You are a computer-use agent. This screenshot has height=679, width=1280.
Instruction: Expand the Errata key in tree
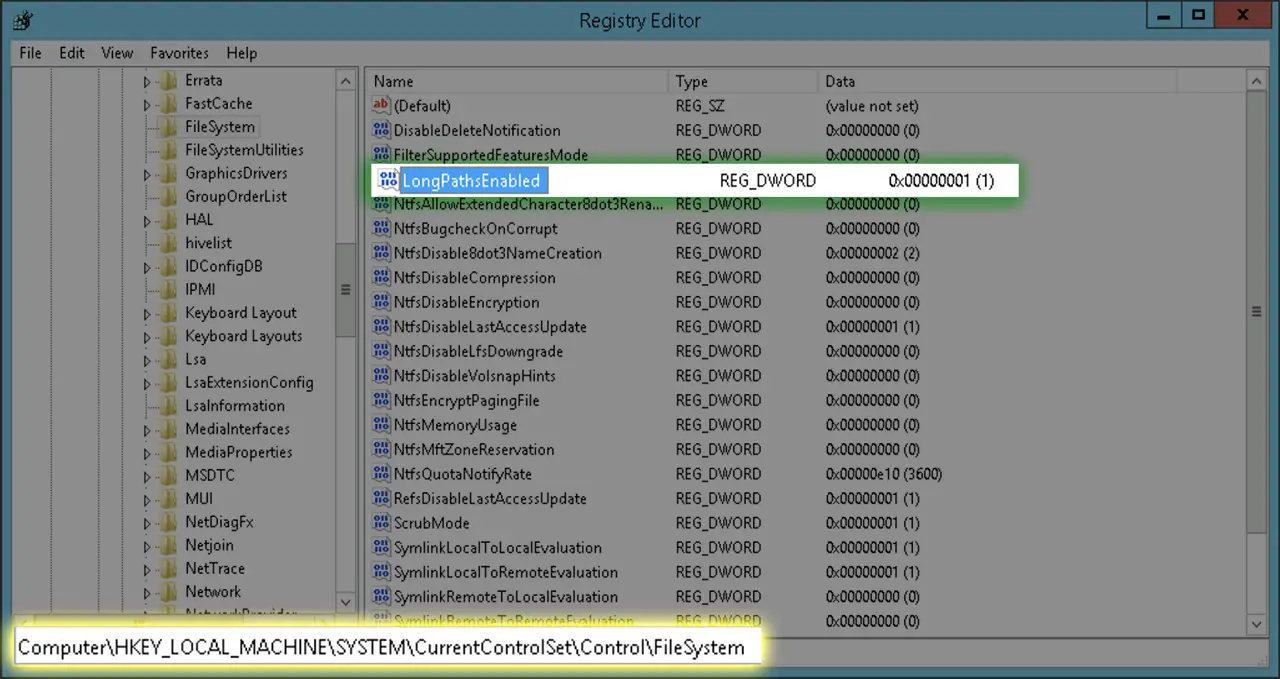pyautogui.click(x=147, y=81)
